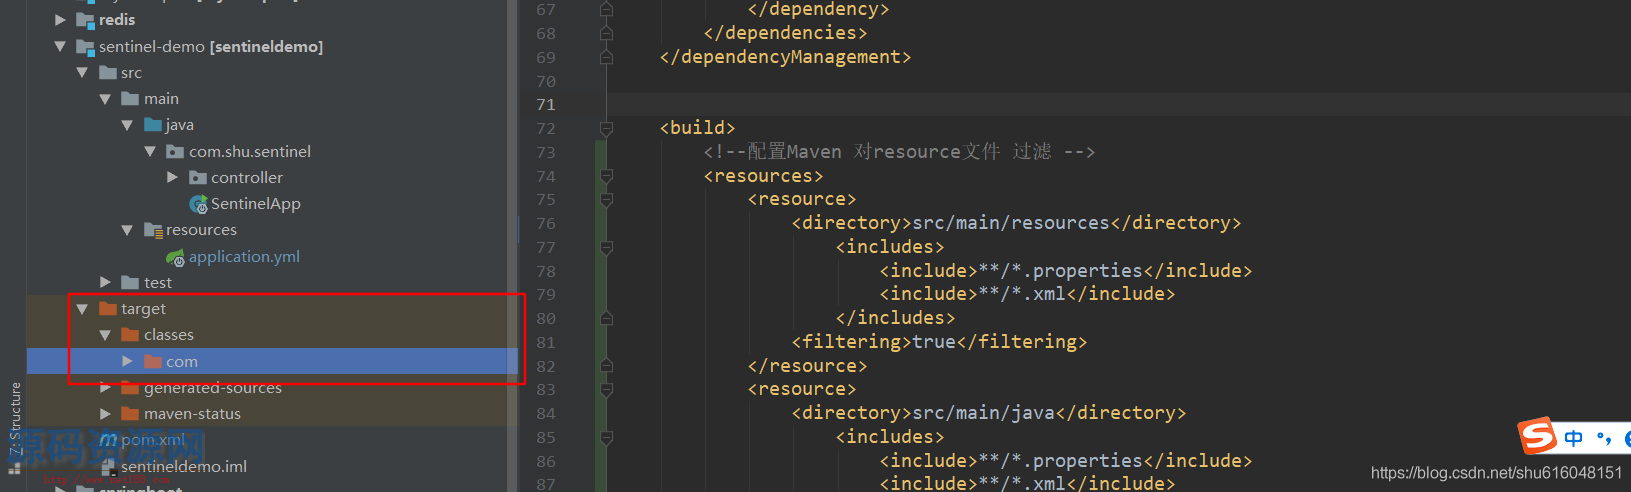Viewport: 1631px width, 492px height.
Task: Click the java source root folder icon
Action: coord(153,125)
